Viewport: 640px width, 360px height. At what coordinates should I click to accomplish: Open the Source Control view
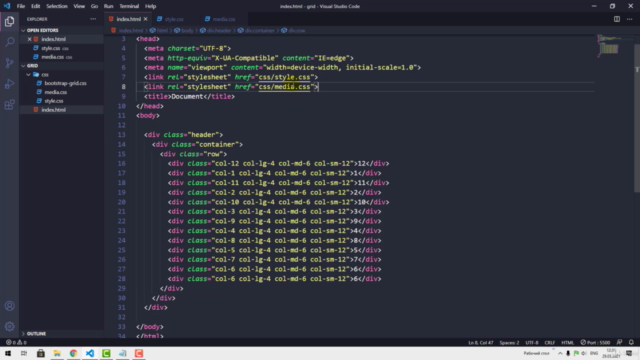9,63
